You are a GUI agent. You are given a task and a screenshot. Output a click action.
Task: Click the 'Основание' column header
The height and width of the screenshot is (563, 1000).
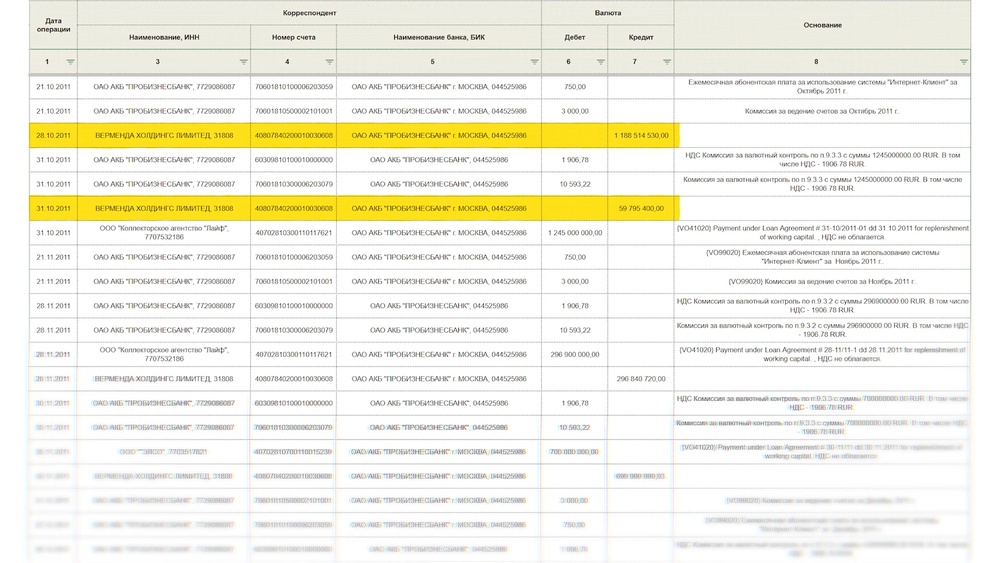(x=822, y=25)
